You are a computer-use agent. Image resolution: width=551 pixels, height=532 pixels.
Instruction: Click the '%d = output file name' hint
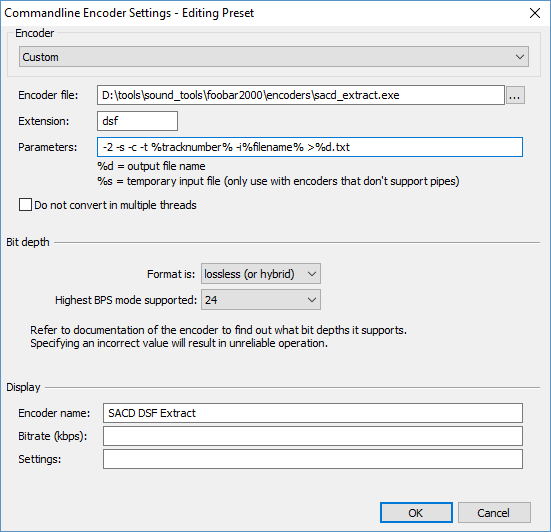pos(151,166)
